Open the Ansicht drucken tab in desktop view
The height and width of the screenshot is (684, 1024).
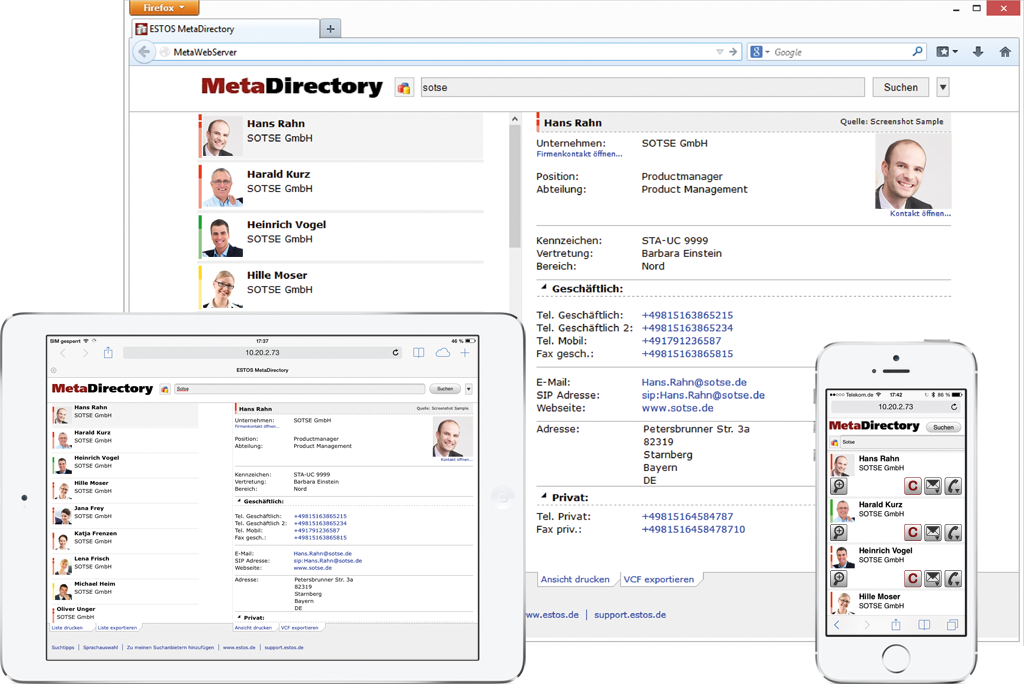(x=575, y=579)
